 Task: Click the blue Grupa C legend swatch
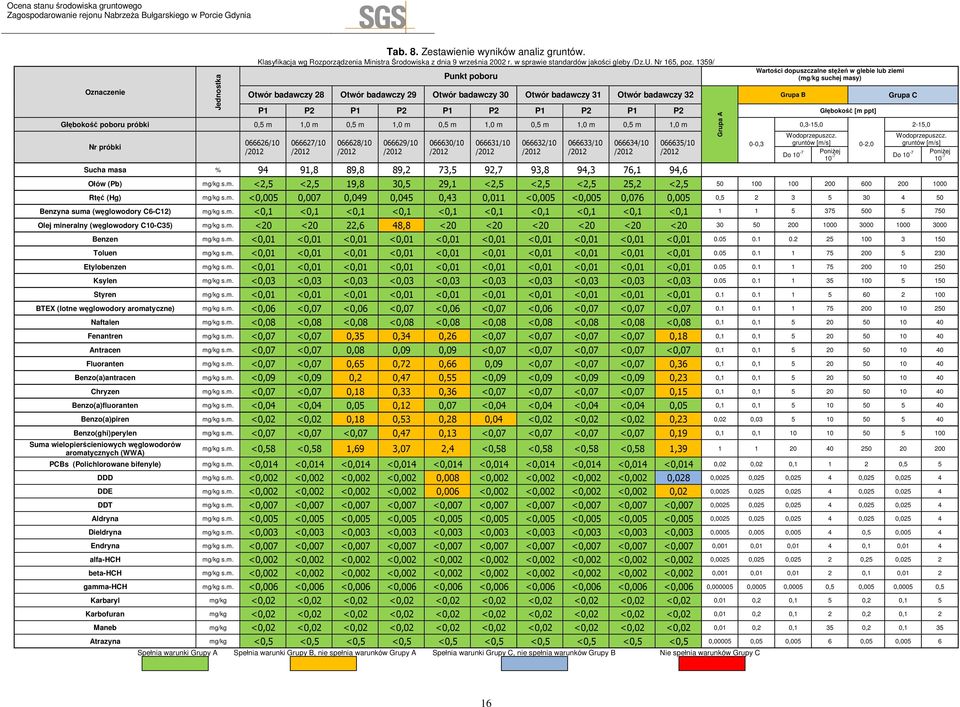(534, 664)
